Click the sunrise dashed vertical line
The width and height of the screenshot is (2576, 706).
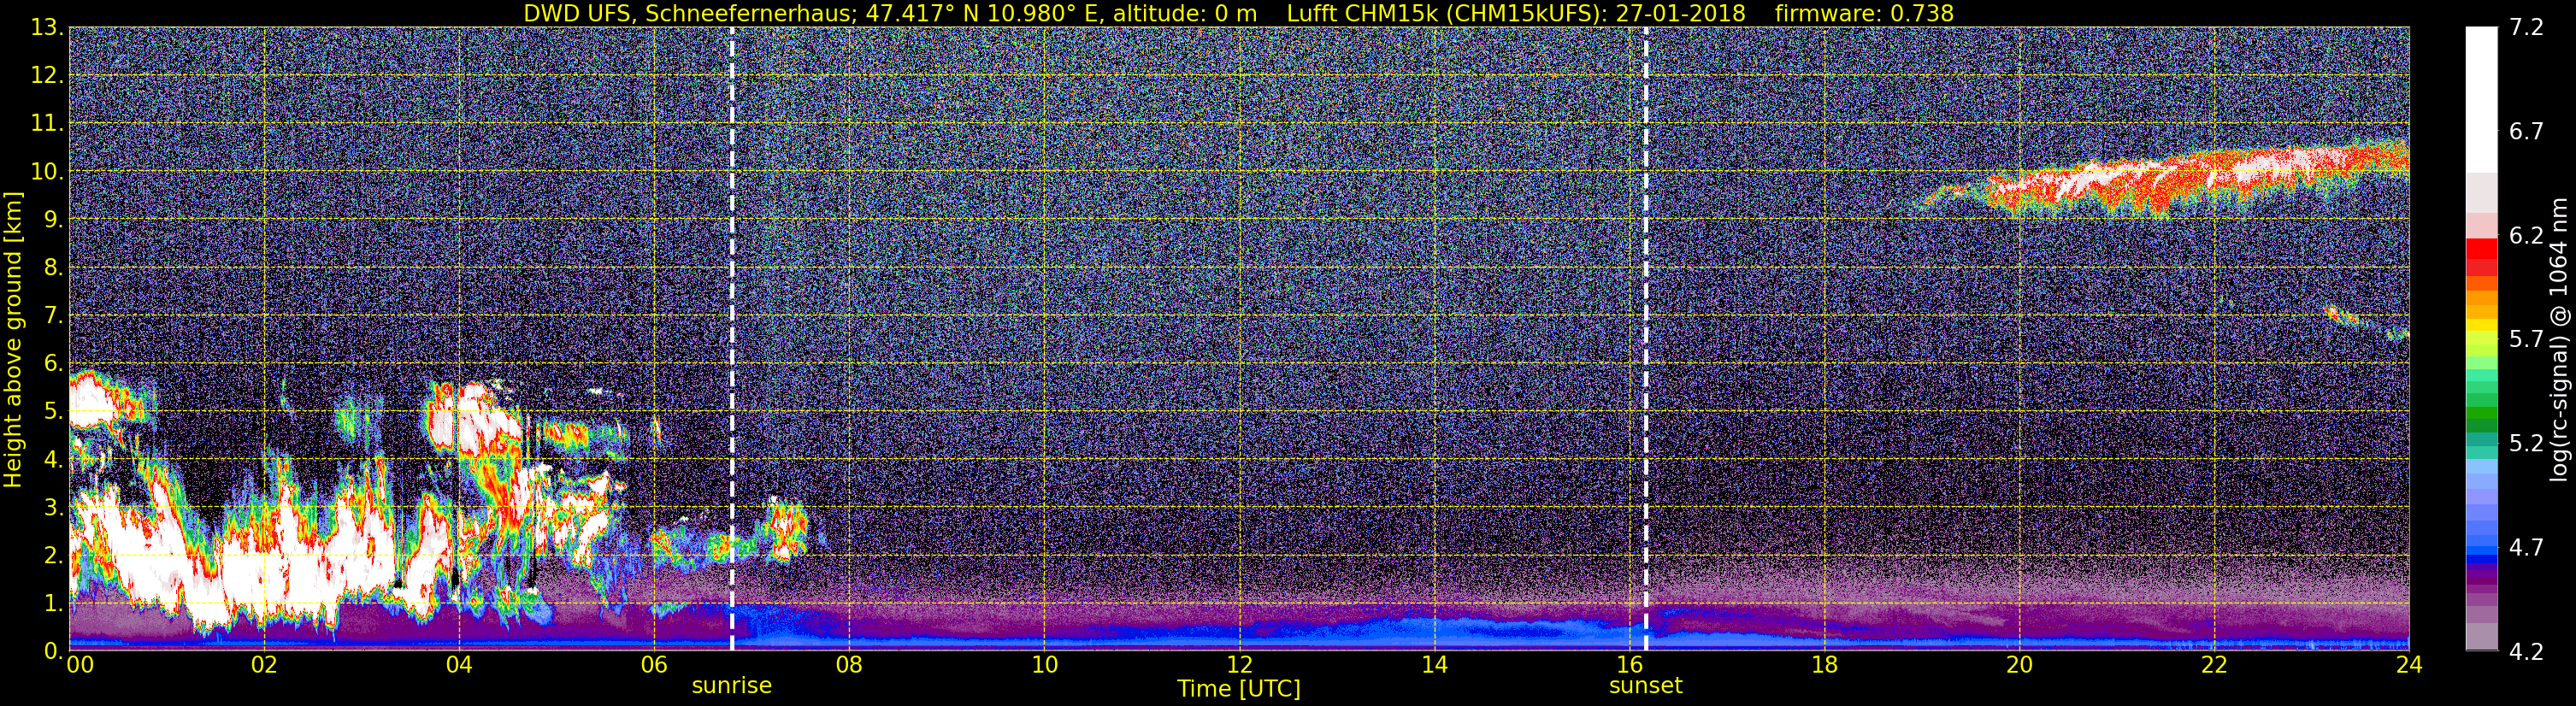(x=732, y=339)
